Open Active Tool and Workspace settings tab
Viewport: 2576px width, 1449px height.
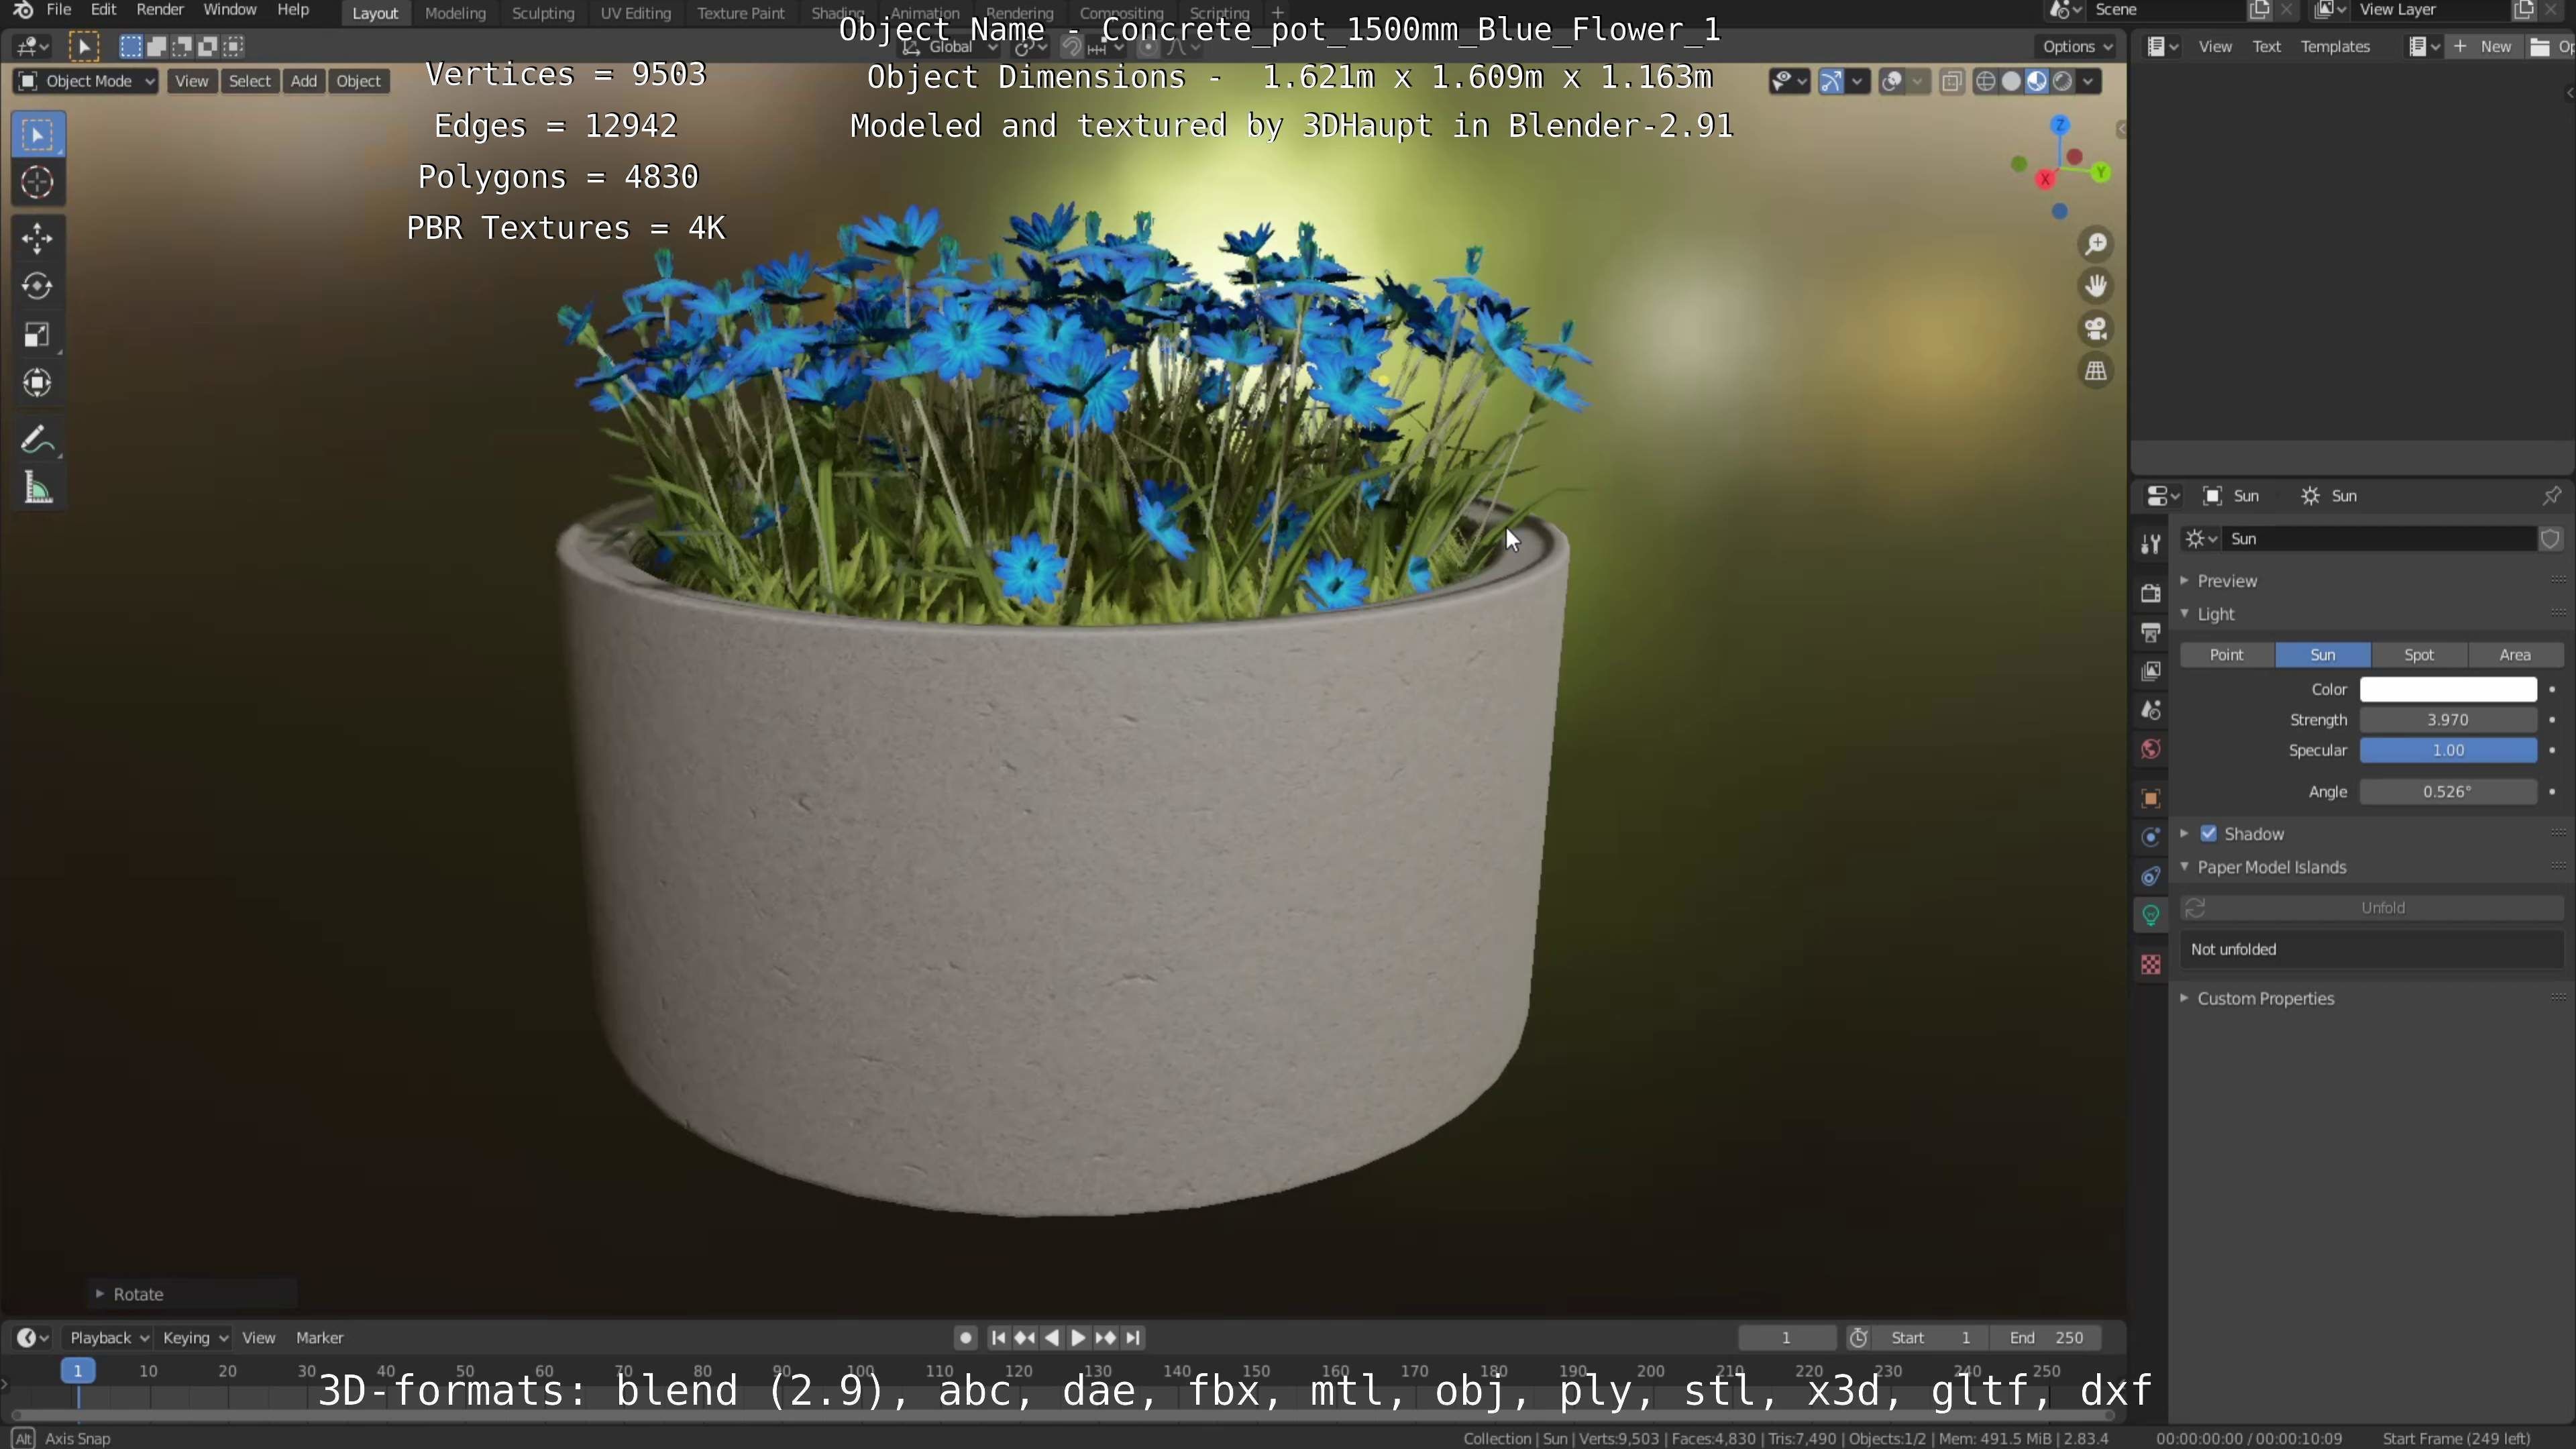pos(2150,544)
